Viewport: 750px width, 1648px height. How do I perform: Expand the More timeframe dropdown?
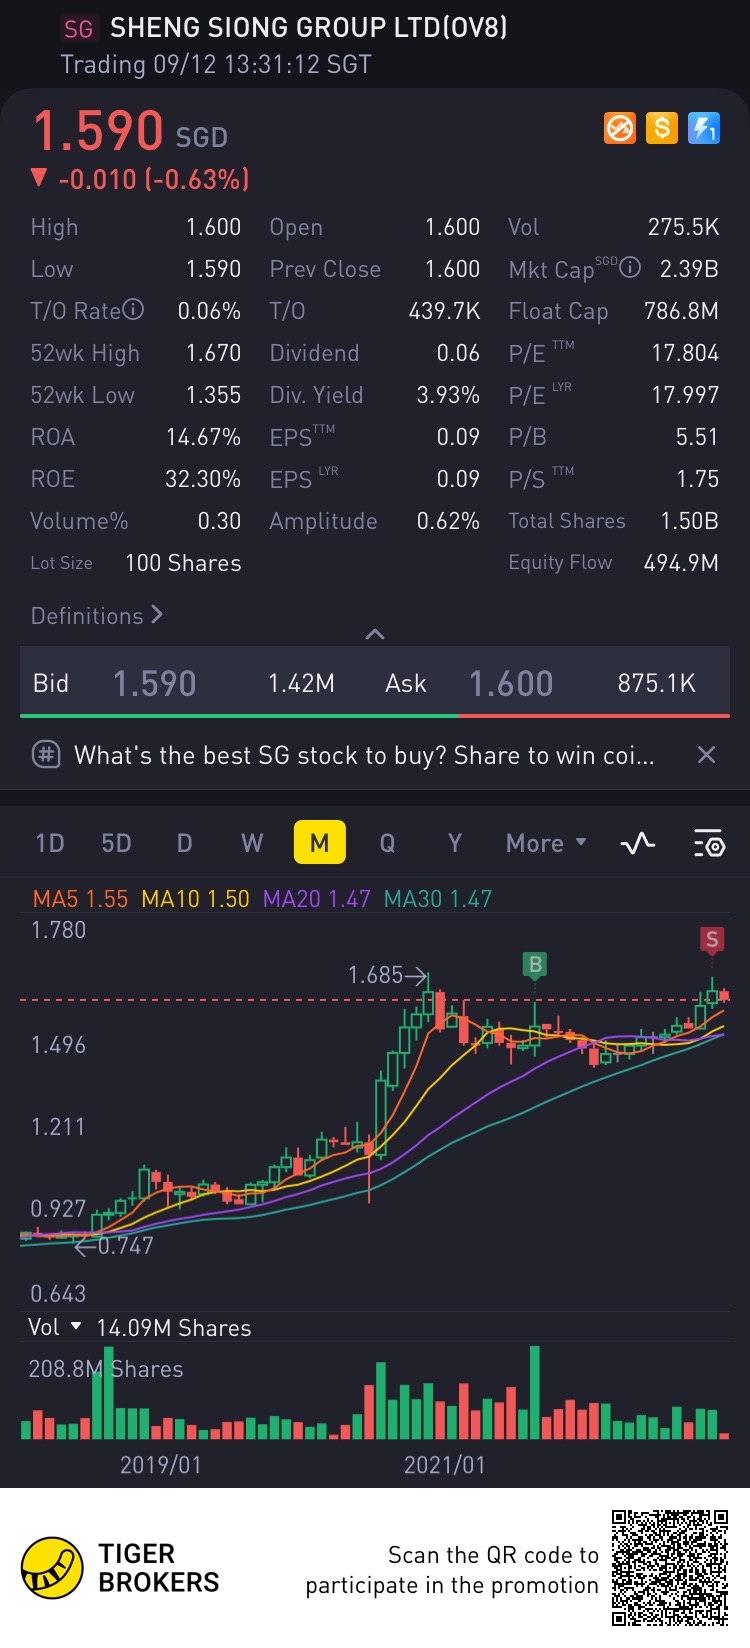tap(546, 843)
